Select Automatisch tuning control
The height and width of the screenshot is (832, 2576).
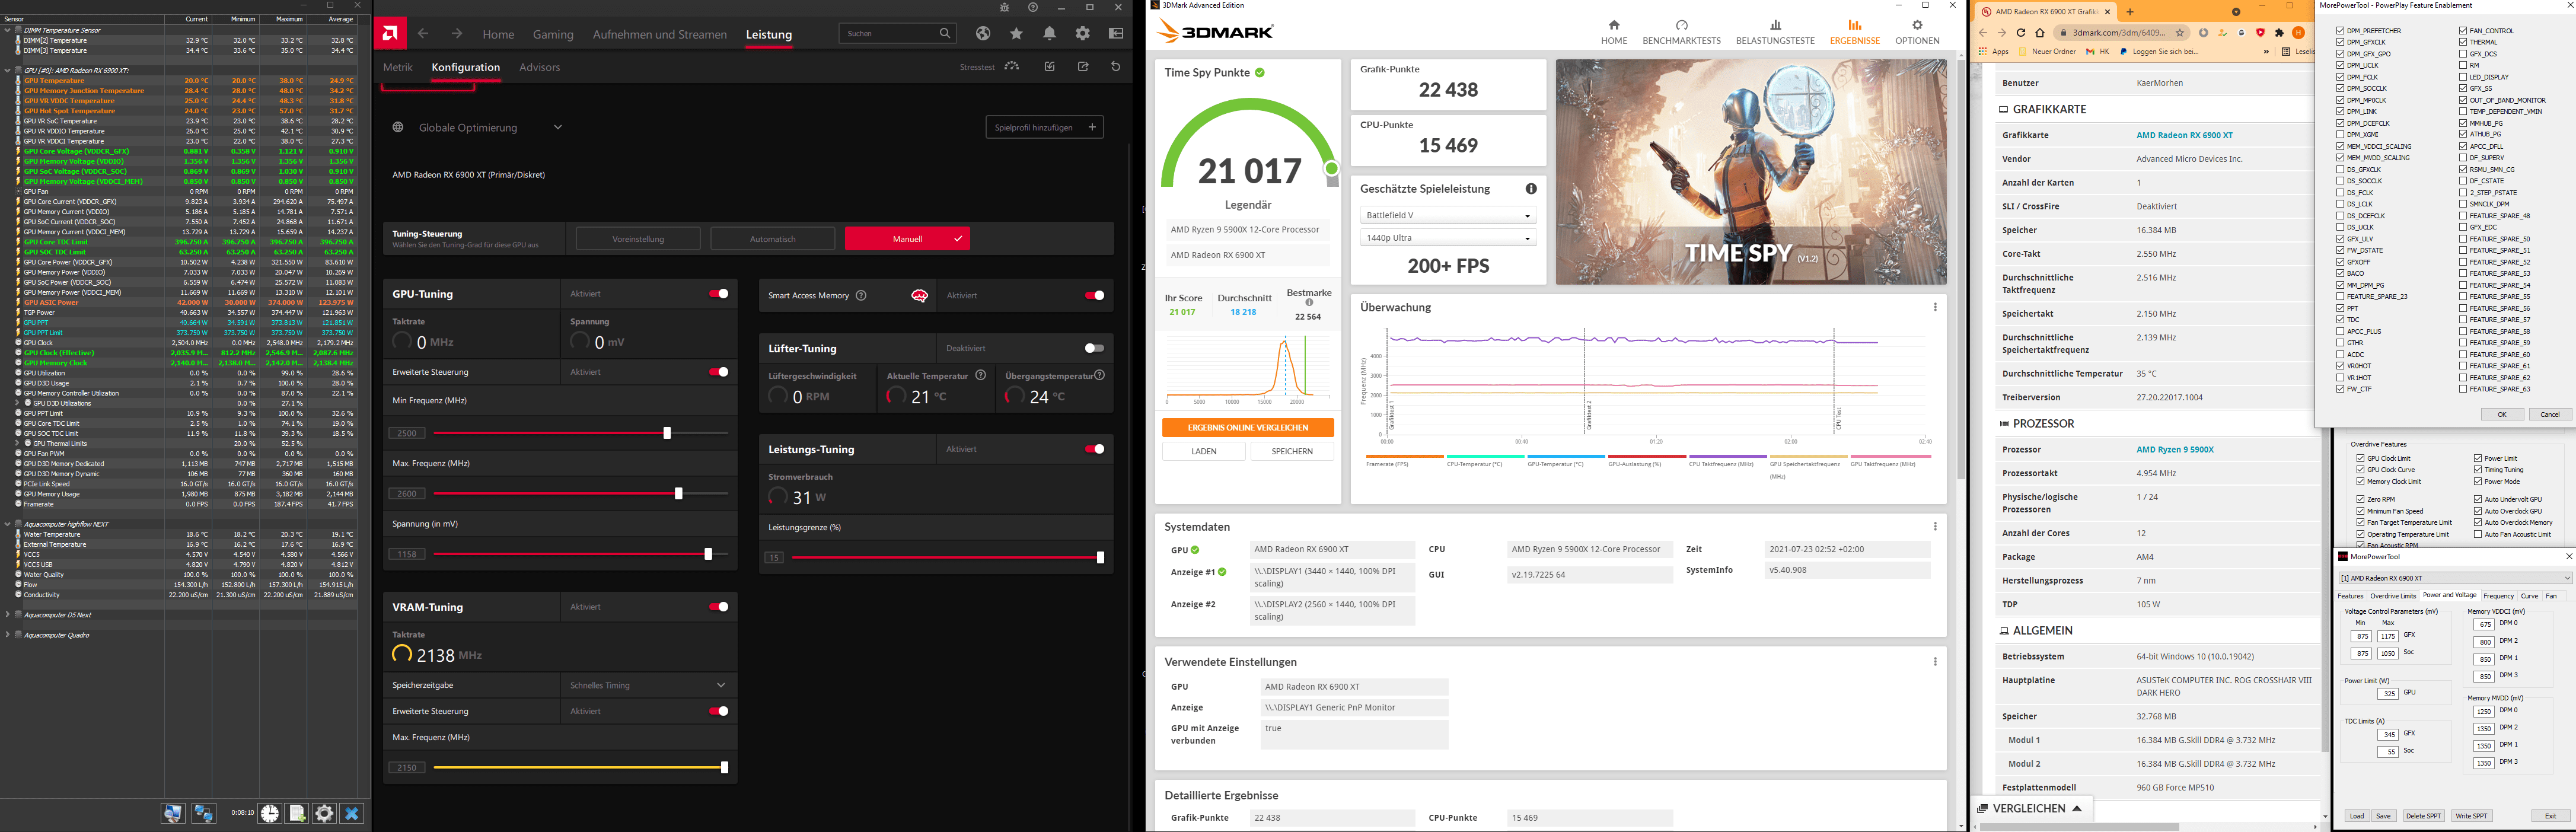click(x=773, y=239)
